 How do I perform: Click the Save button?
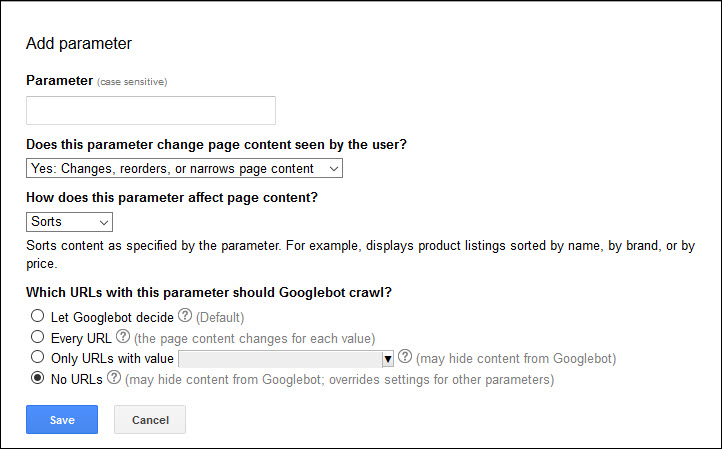point(62,420)
